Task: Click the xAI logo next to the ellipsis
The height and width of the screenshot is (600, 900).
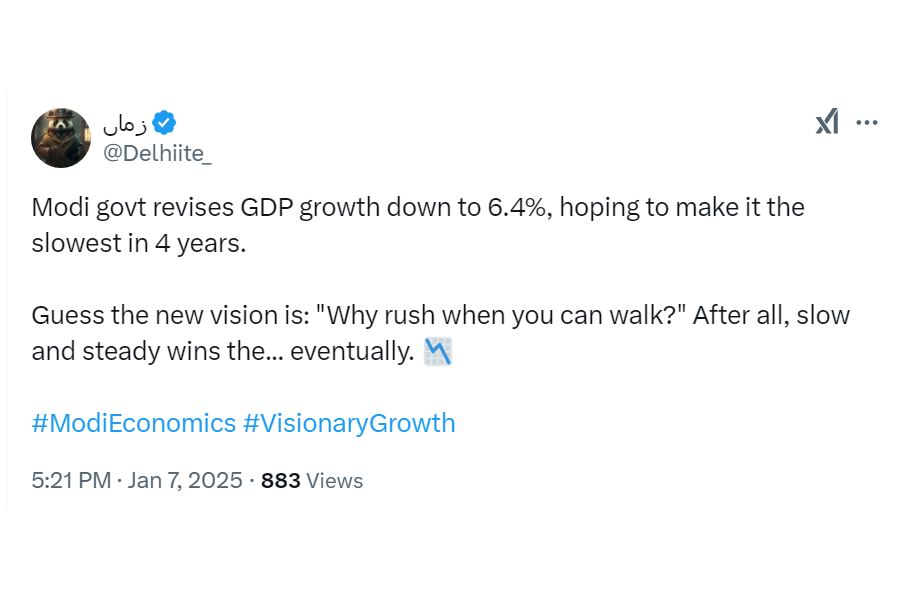Action: coord(827,122)
